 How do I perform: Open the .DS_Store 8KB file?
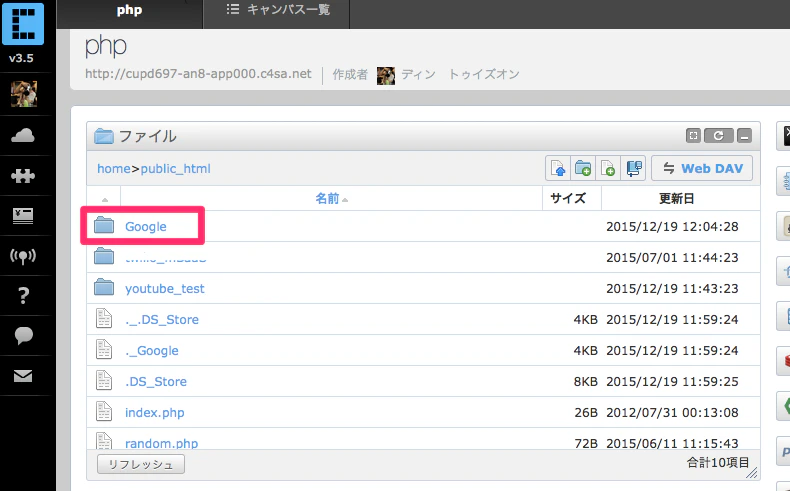click(156, 382)
